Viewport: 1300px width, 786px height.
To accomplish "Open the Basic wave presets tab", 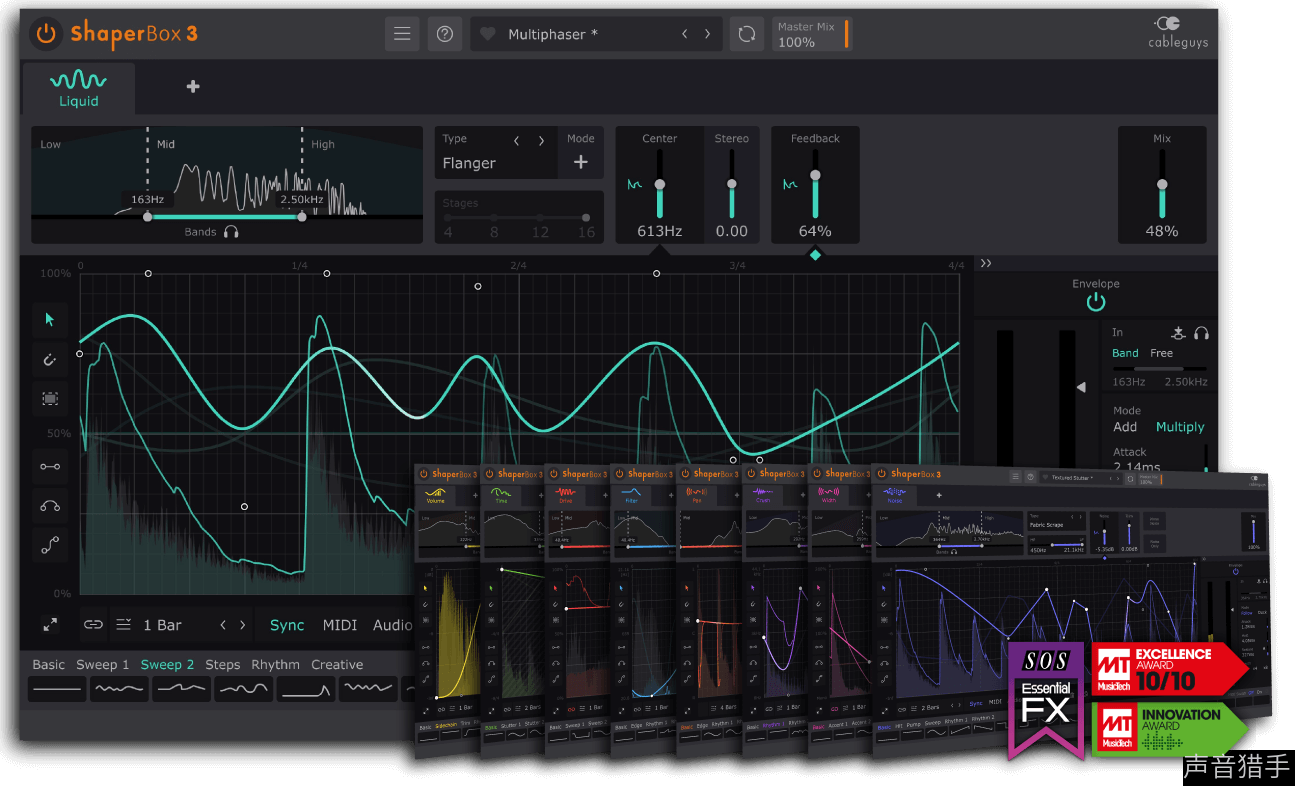I will 49,664.
